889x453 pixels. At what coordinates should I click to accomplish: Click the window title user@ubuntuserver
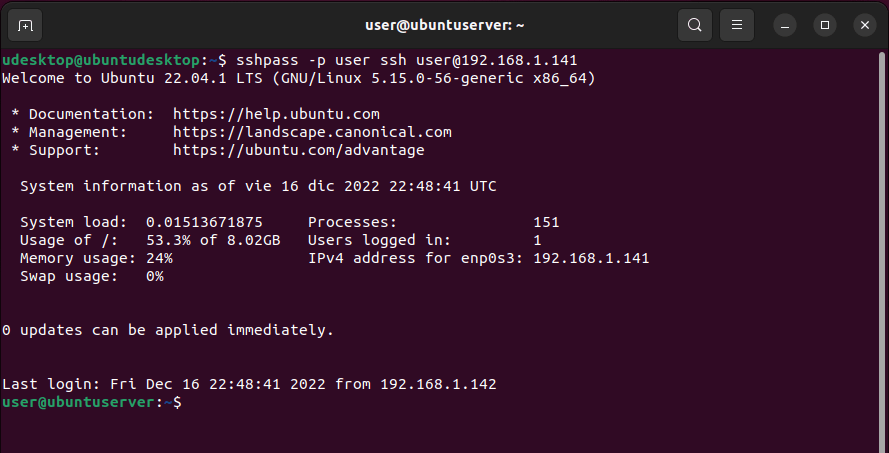click(x=444, y=24)
